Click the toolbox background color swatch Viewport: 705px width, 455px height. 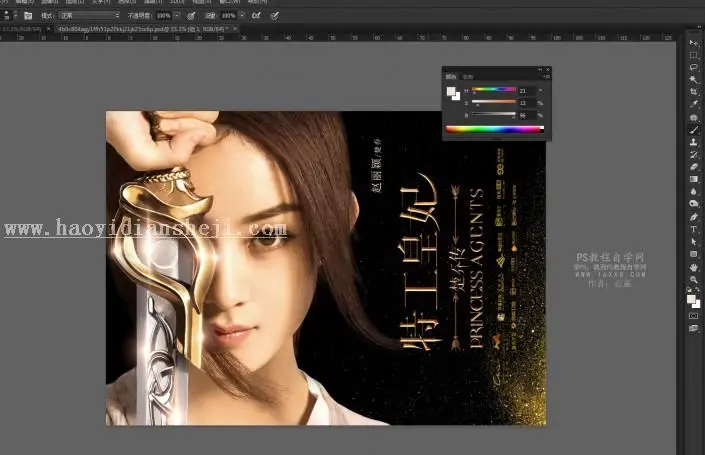point(697,305)
